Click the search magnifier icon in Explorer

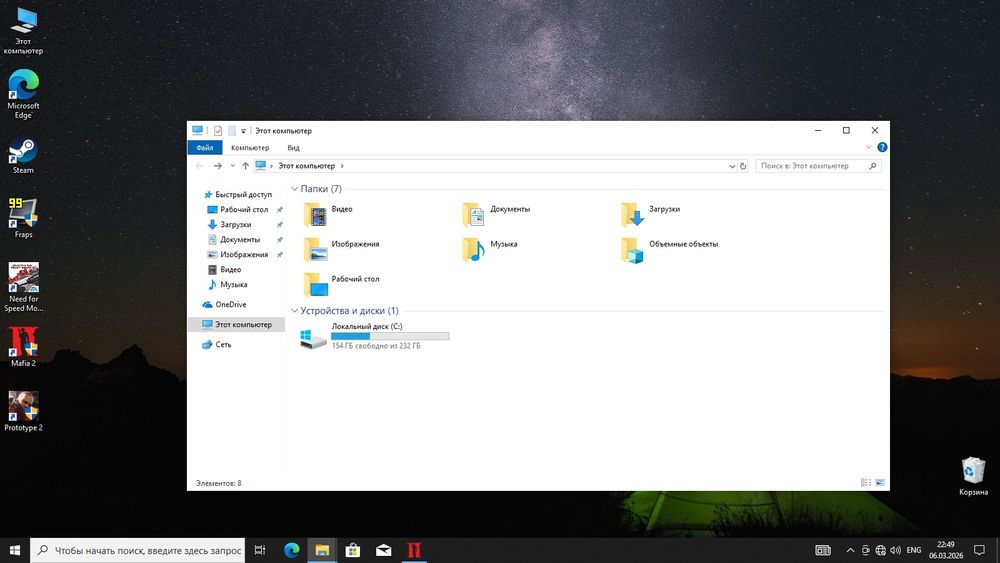pyautogui.click(x=872, y=166)
